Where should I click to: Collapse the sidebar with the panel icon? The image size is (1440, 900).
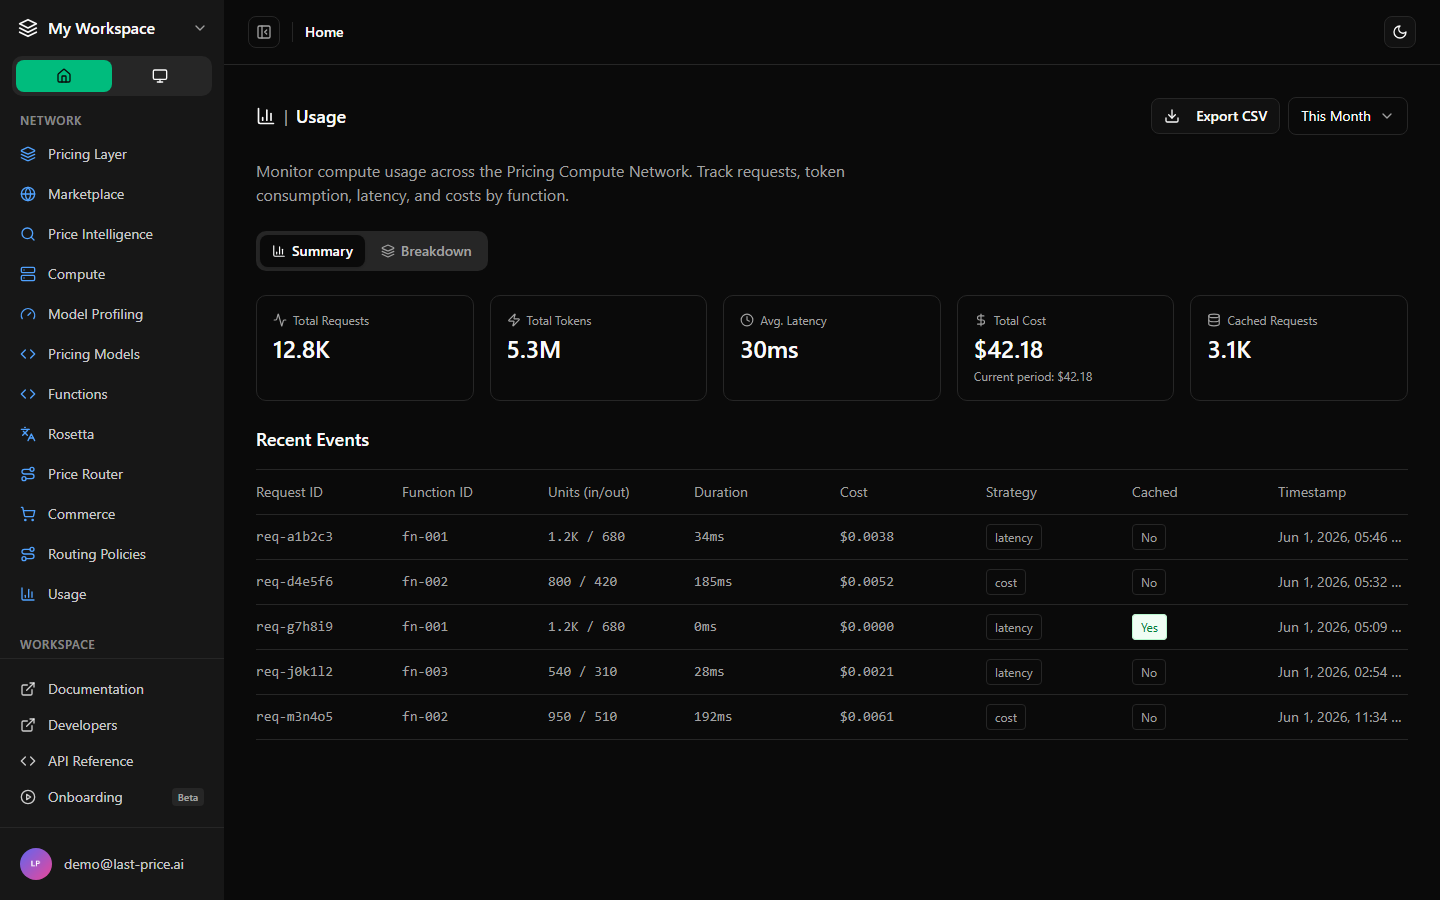(x=264, y=32)
